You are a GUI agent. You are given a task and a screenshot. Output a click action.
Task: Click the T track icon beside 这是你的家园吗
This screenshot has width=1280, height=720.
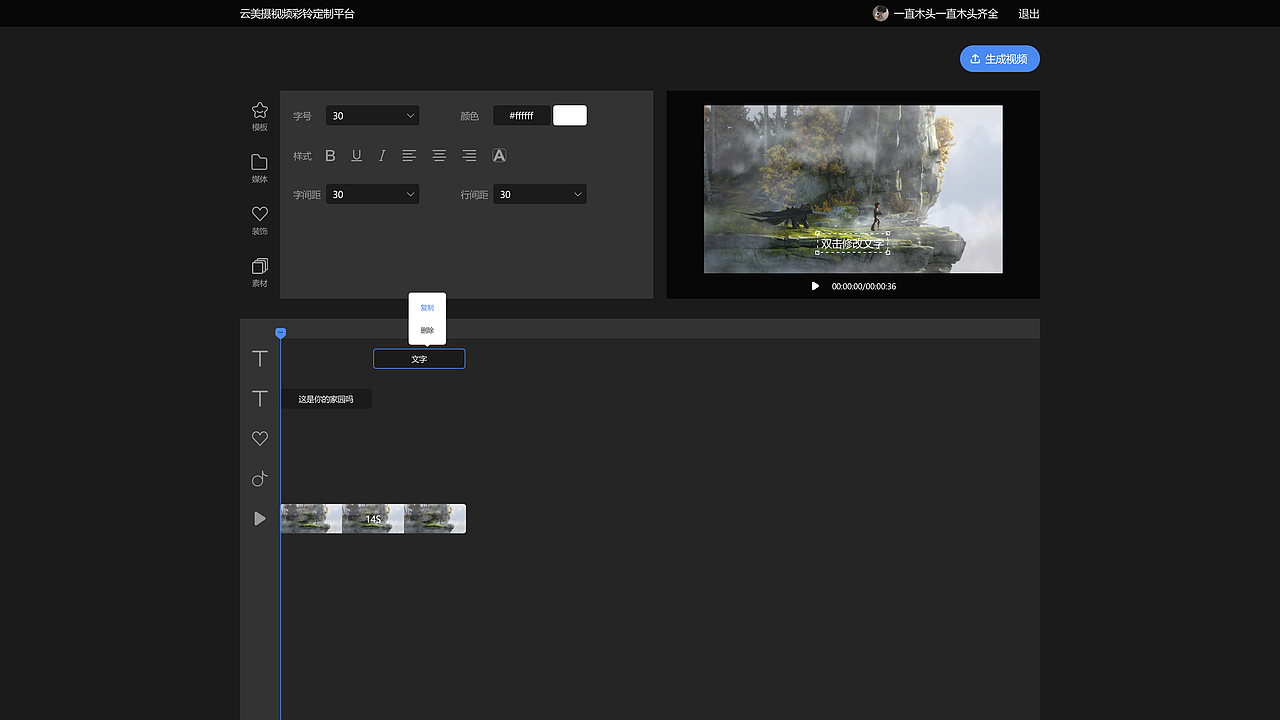coord(260,398)
